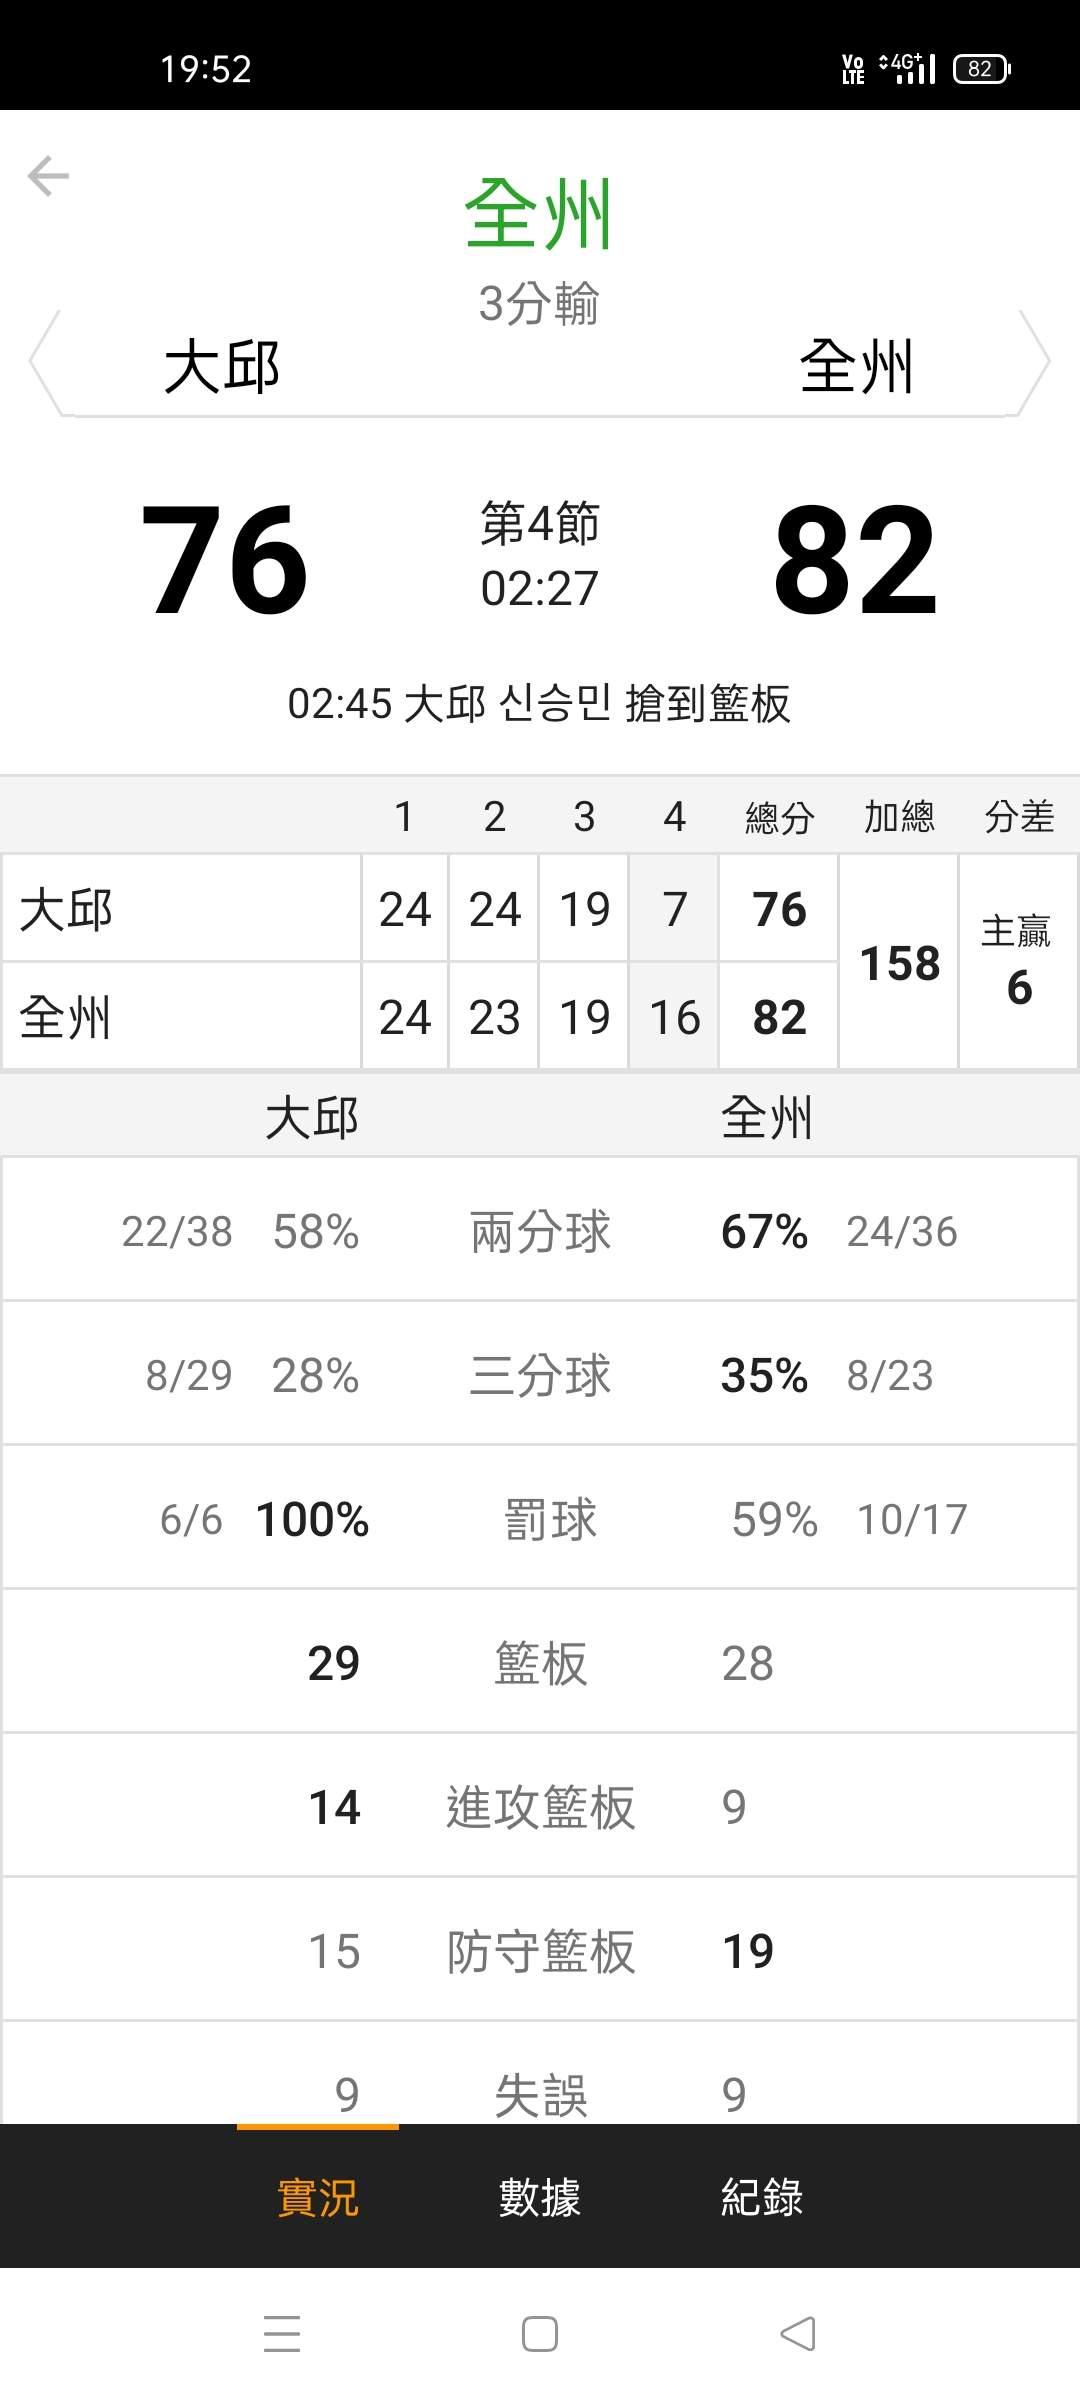
Task: Tap the 三分球 three-point stats row
Action: click(540, 1375)
